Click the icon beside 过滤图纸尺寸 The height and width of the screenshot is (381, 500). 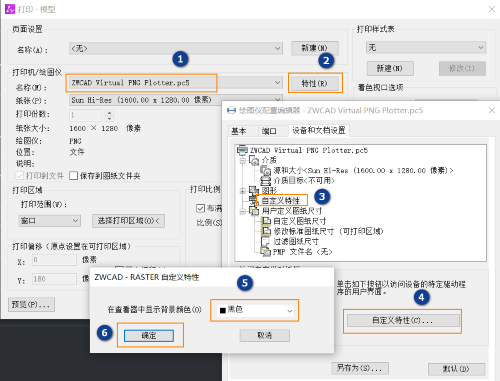[265, 241]
